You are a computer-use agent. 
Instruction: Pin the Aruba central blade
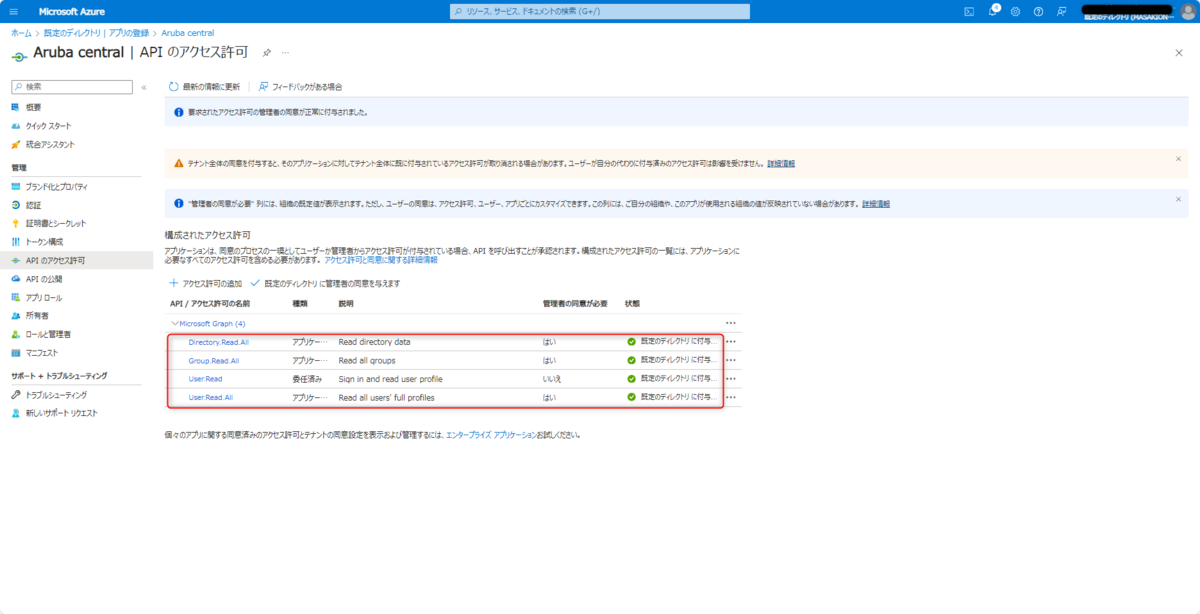point(266,52)
